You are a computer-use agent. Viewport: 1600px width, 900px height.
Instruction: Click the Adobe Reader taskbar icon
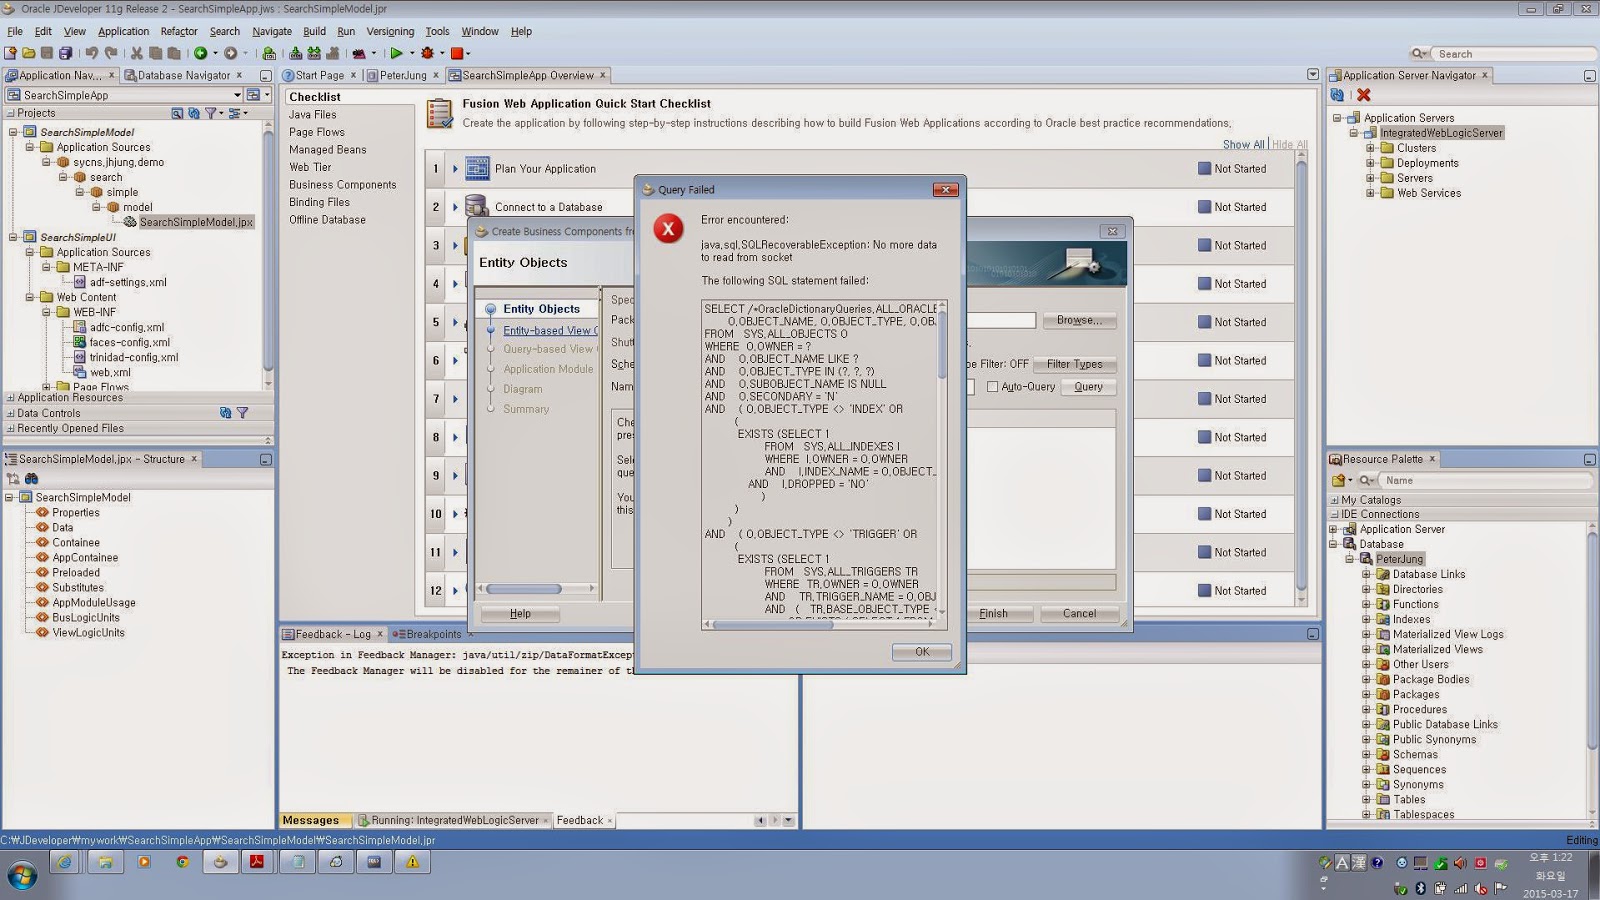point(257,862)
